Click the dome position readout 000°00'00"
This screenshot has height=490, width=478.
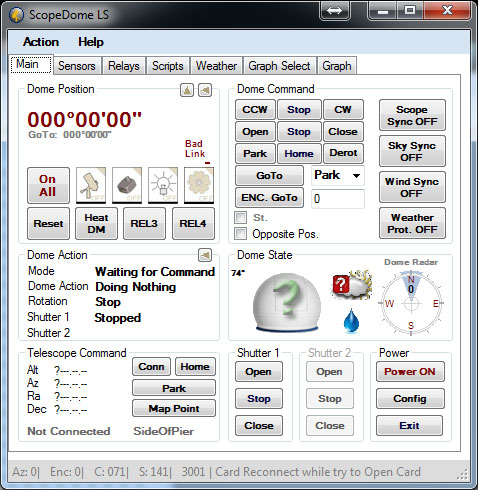pos(84,119)
